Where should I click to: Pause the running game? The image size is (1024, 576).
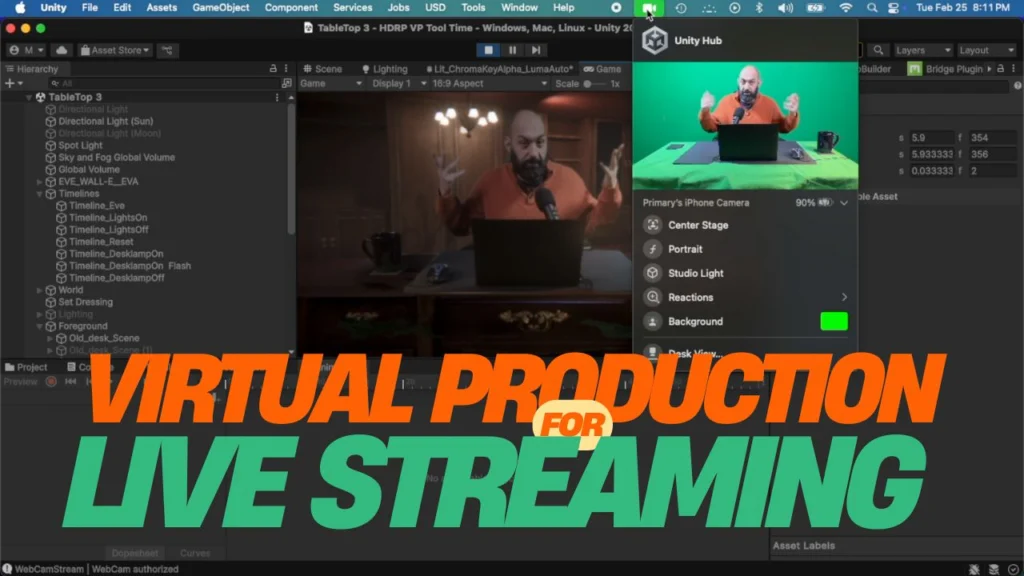click(513, 50)
